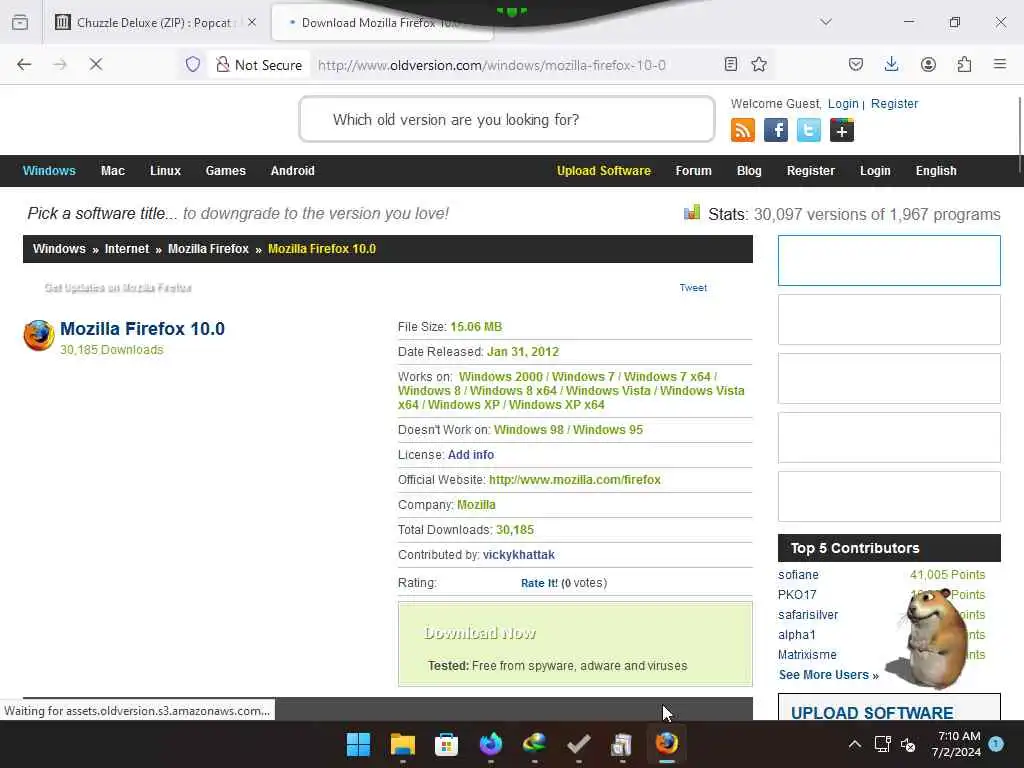The width and height of the screenshot is (1024, 768).
Task: Stop loading the page
Action: coord(96,64)
